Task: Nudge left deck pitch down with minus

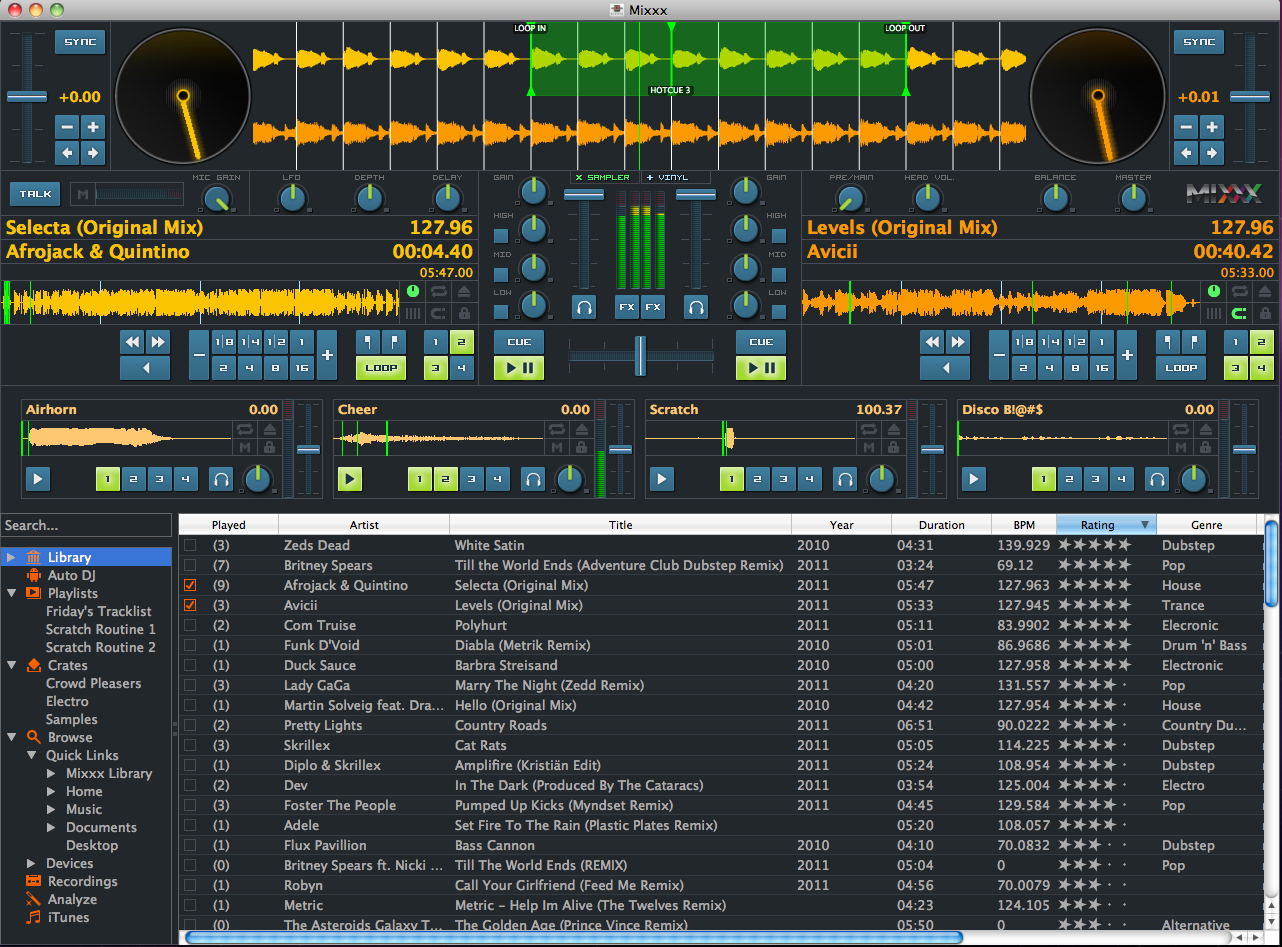Action: tap(67, 127)
